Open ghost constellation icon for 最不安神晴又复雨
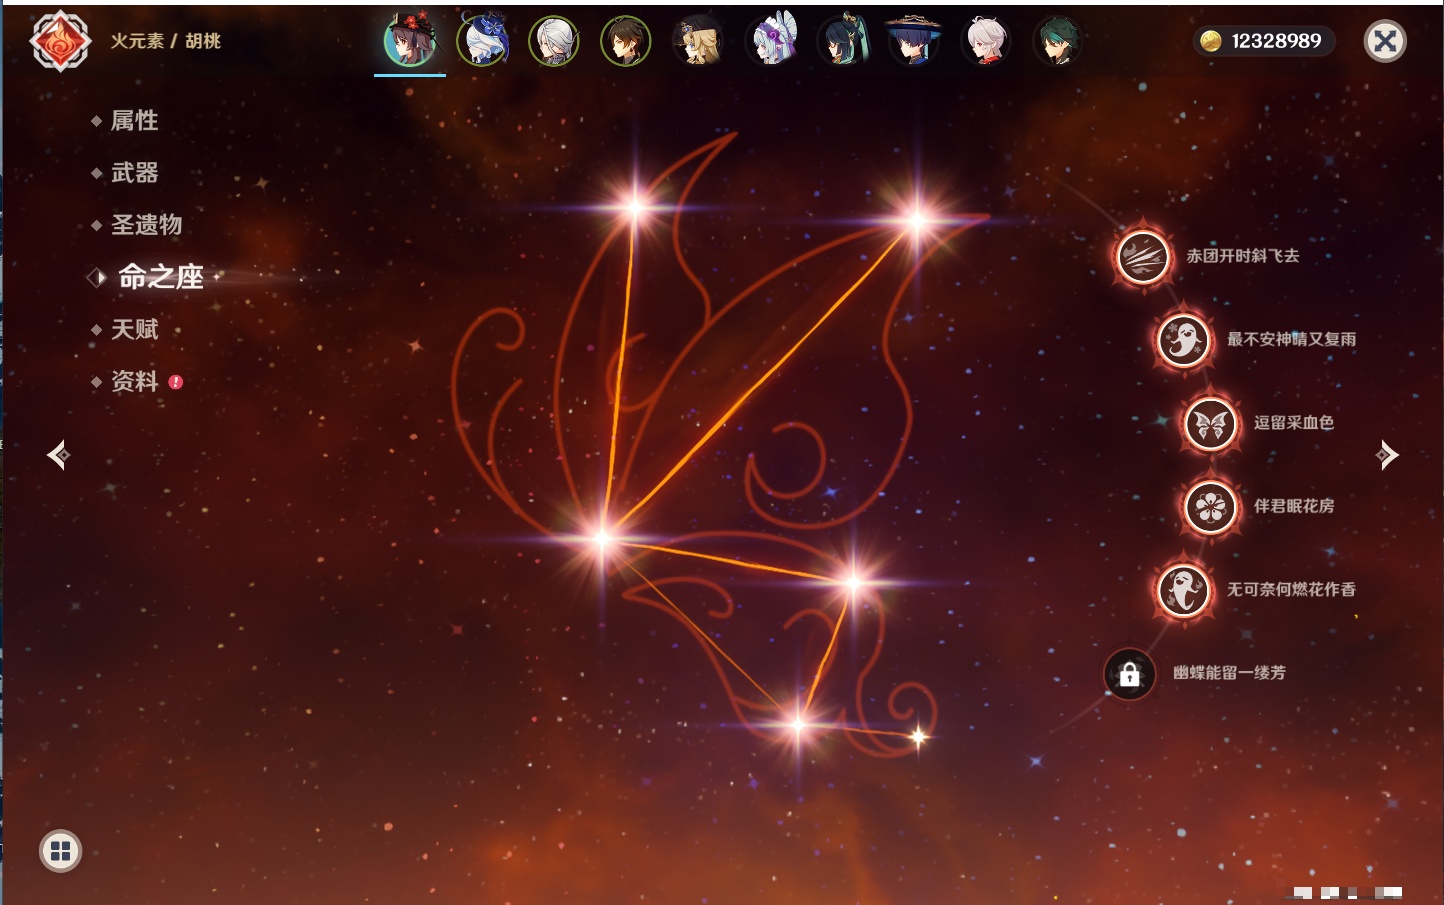The width and height of the screenshot is (1444, 905). (x=1184, y=340)
